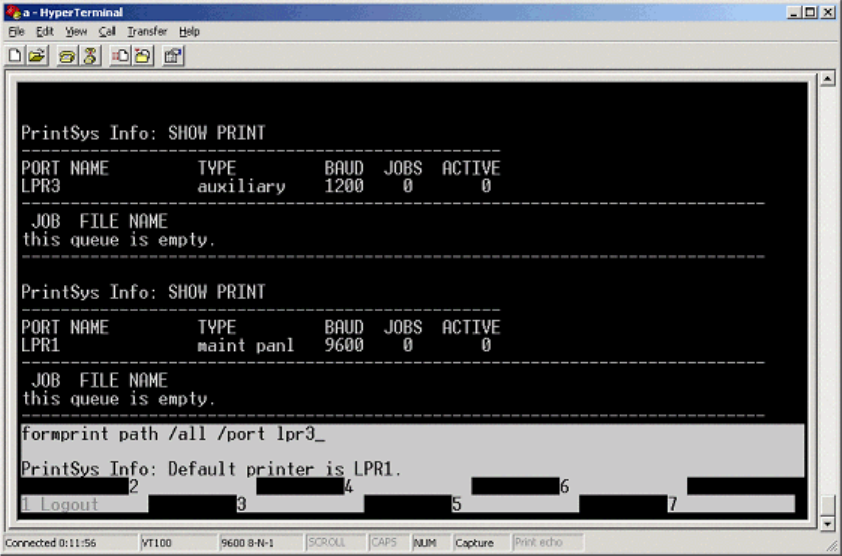Click the Call (connect) phone icon
842x556 pixels.
click(x=67, y=56)
